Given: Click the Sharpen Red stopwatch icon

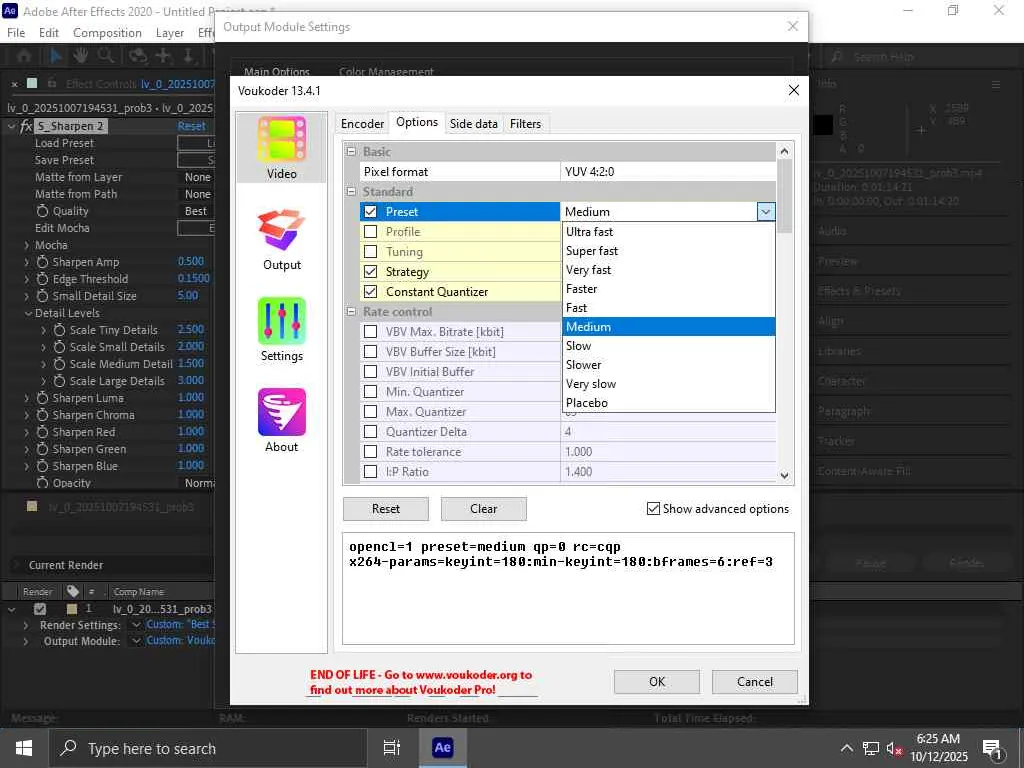Looking at the screenshot, I should (x=42, y=432).
